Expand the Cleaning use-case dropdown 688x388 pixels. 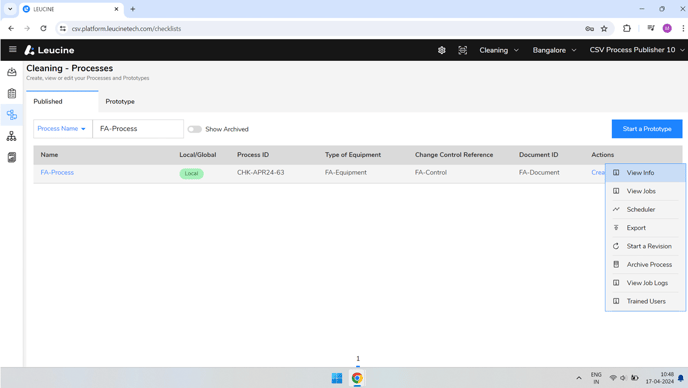(x=499, y=50)
